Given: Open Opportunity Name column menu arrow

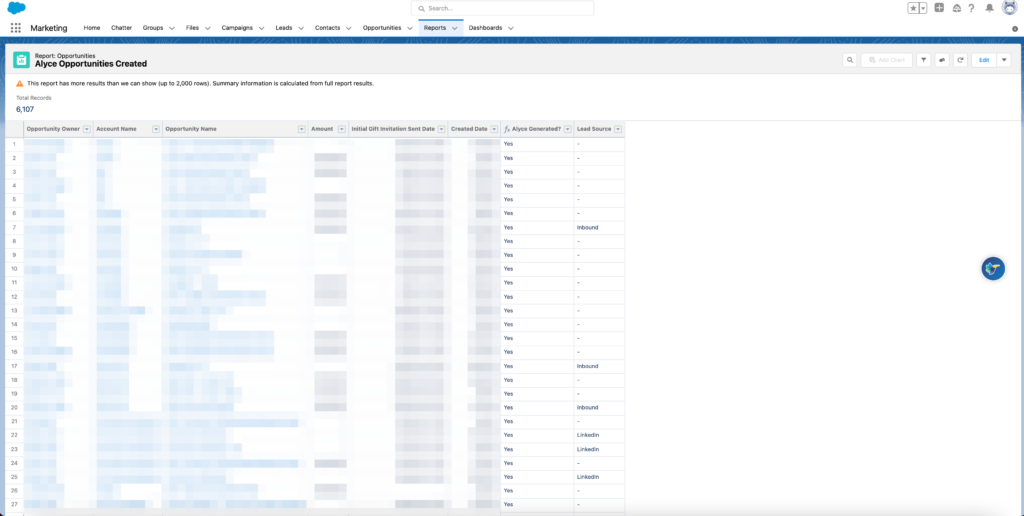Looking at the screenshot, I should [x=302, y=129].
